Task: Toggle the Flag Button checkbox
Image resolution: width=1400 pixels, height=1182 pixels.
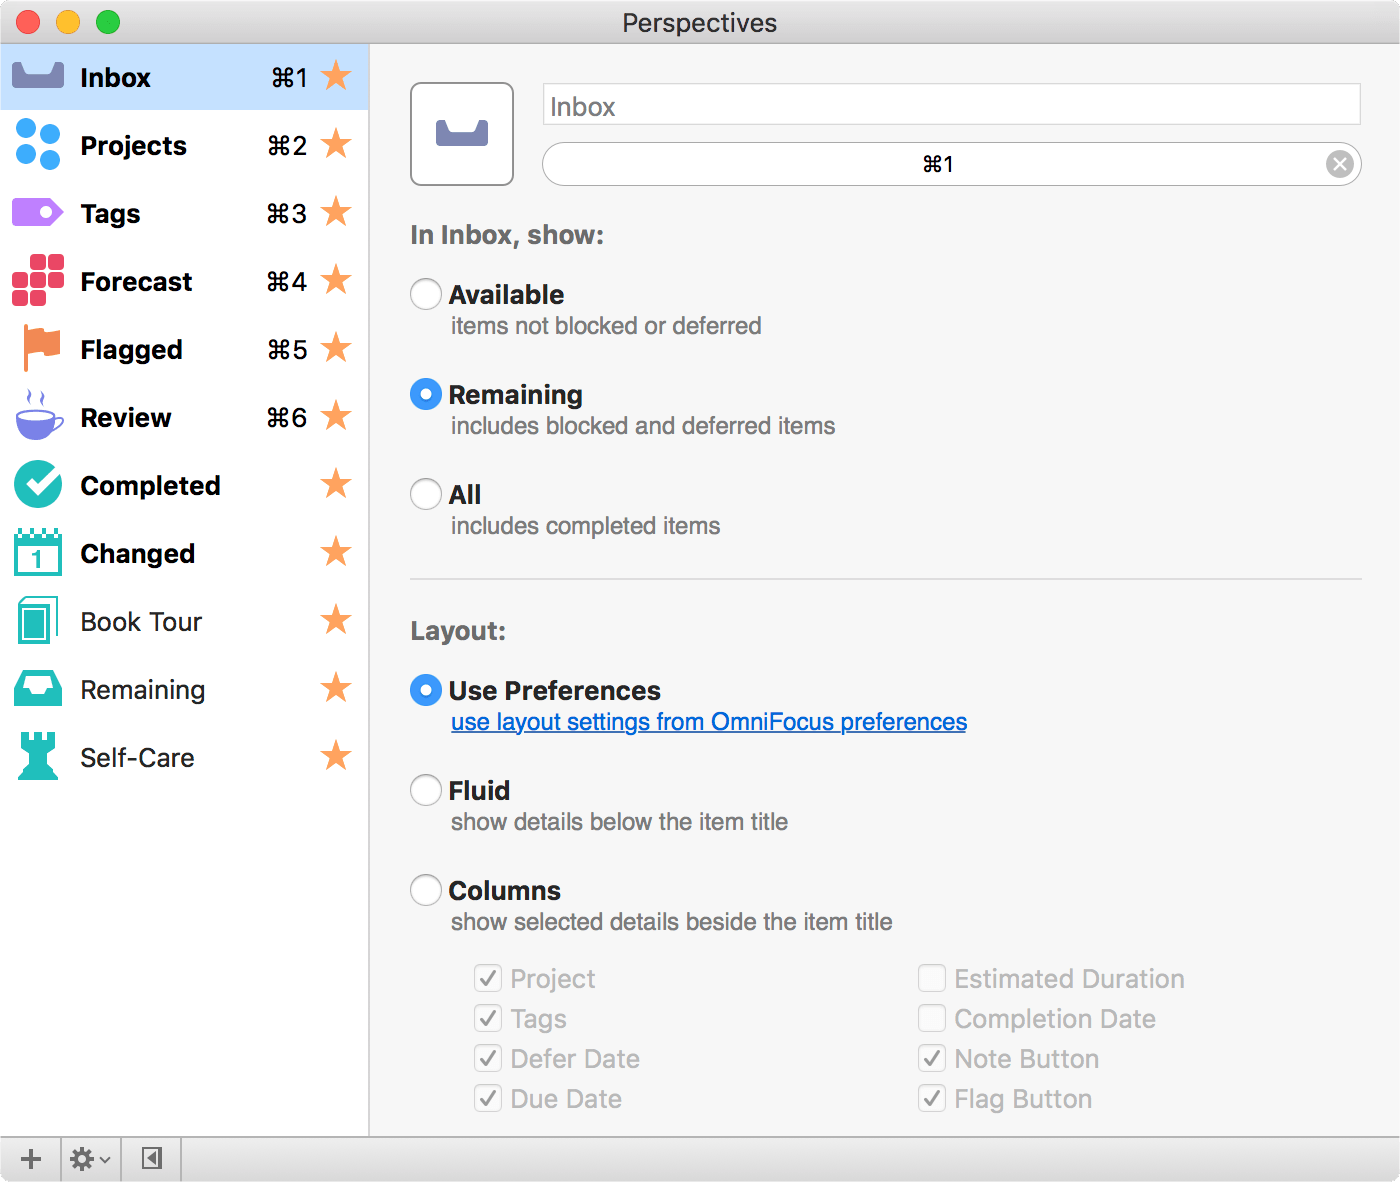Action: (x=932, y=1098)
